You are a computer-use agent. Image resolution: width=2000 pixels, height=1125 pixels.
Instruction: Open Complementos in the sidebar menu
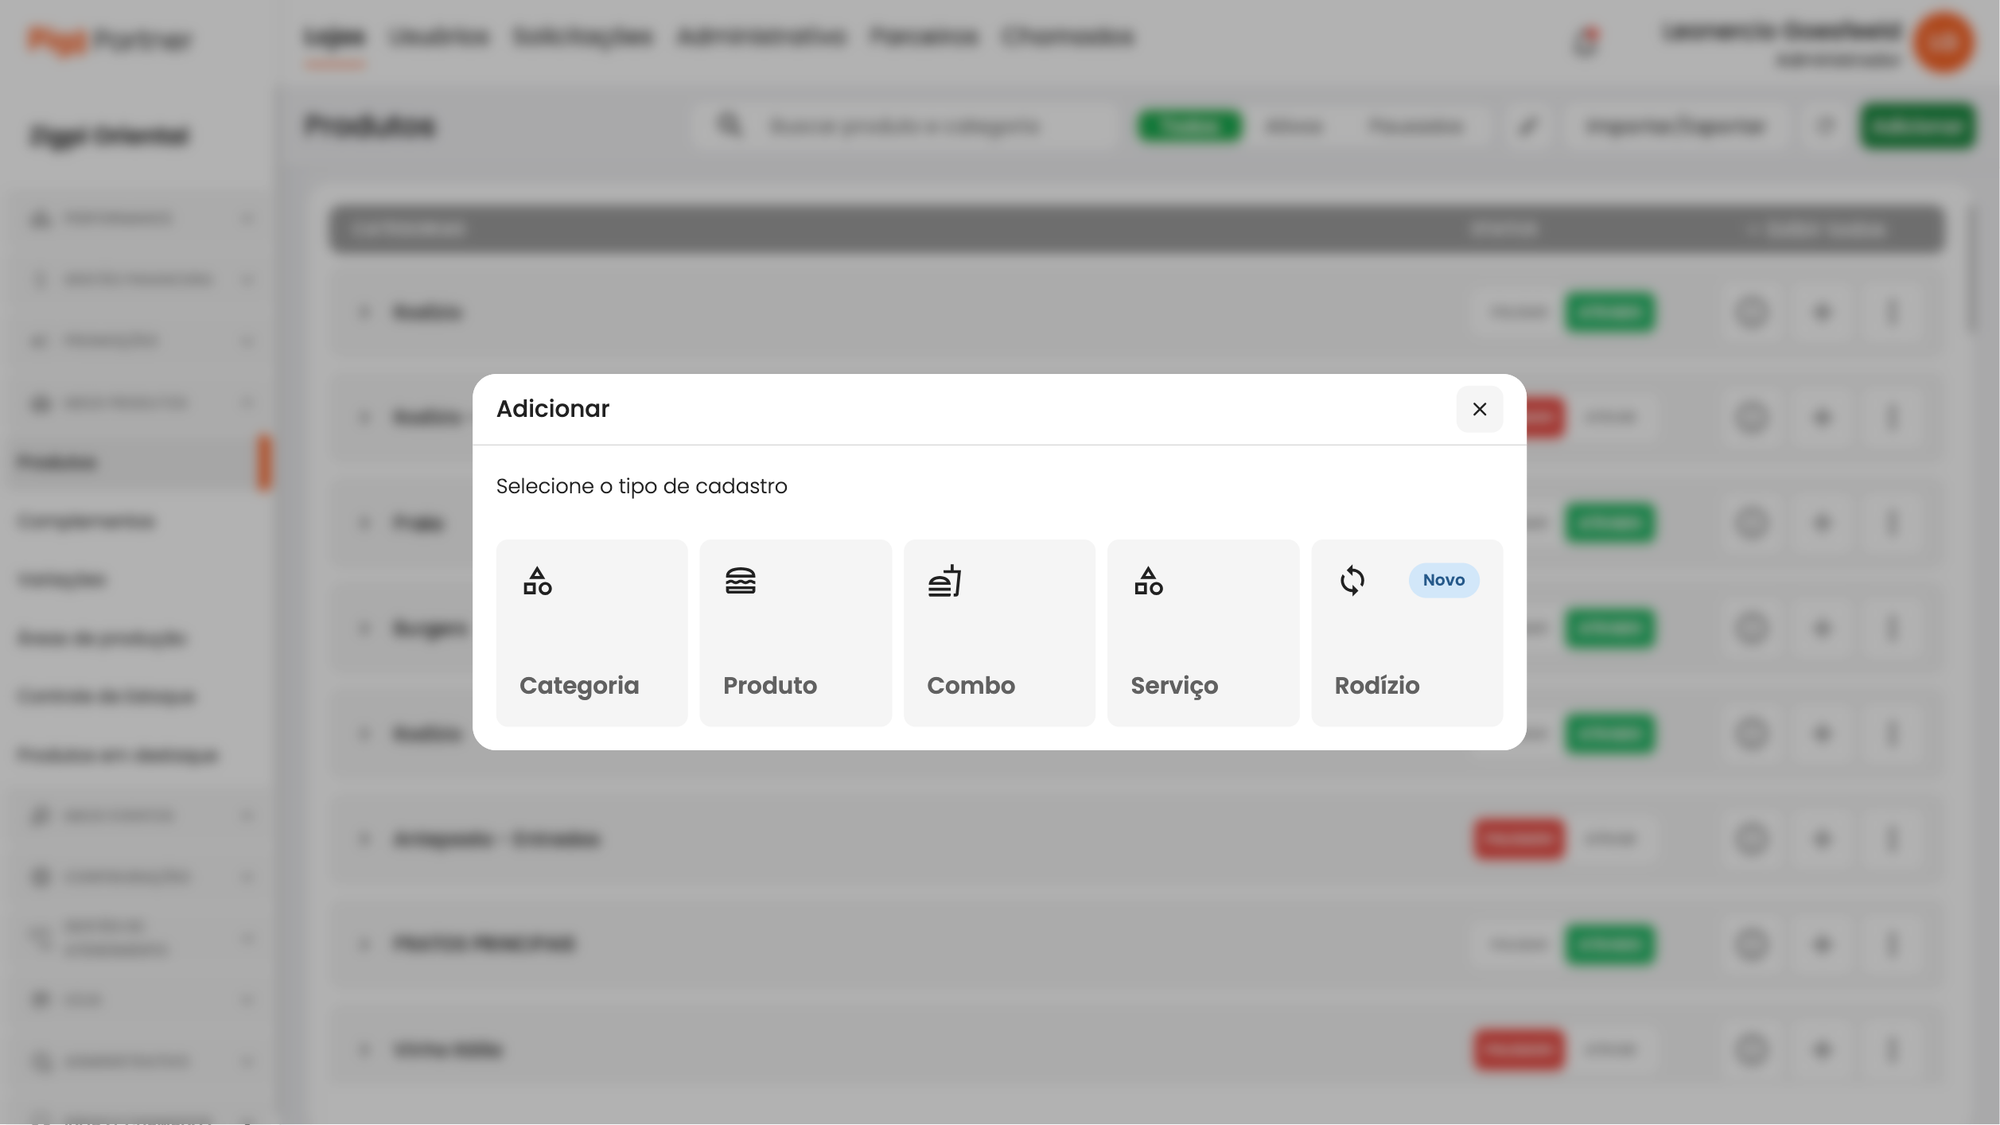click(86, 522)
